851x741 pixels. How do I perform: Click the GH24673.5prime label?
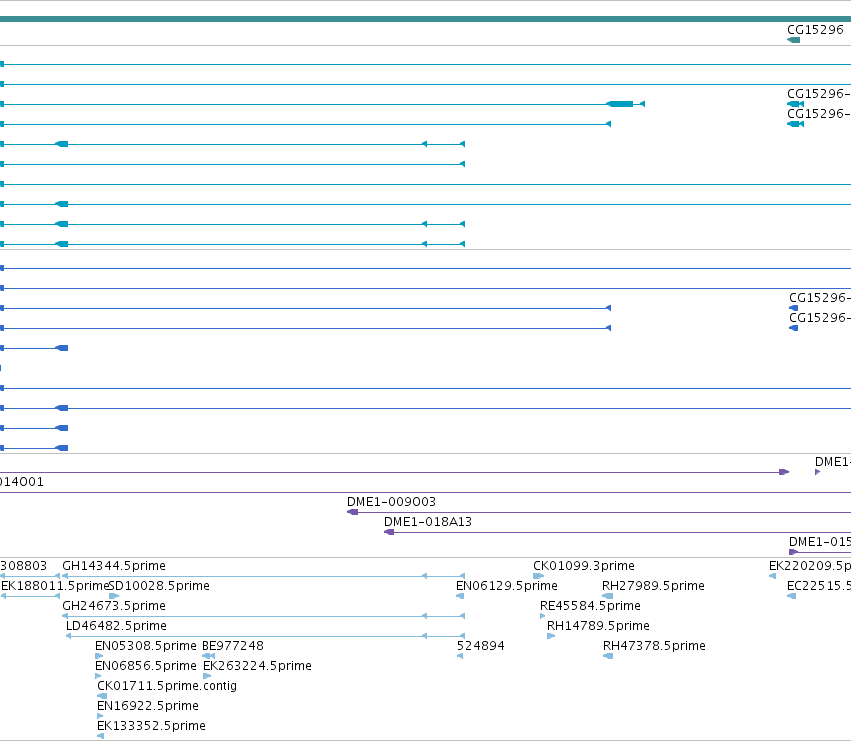[114, 606]
